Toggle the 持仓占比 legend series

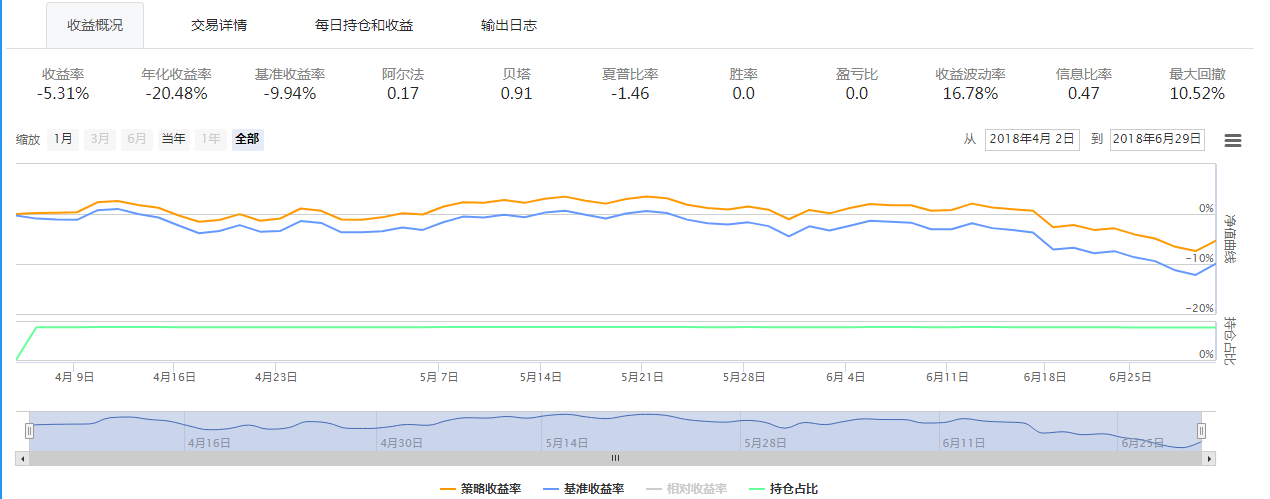783,489
